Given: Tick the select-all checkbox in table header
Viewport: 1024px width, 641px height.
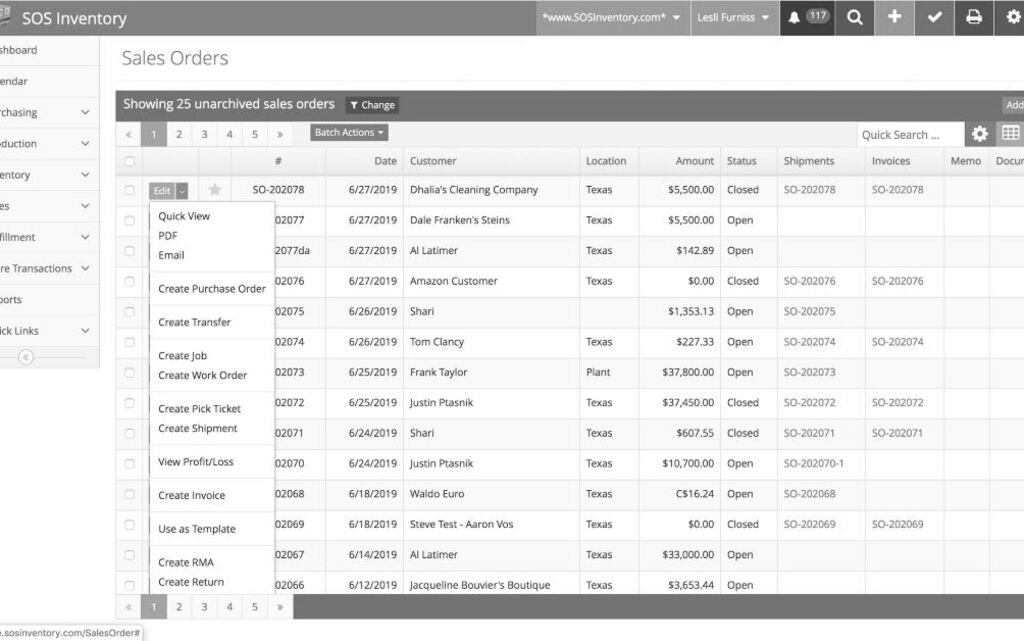Looking at the screenshot, I should click(129, 161).
